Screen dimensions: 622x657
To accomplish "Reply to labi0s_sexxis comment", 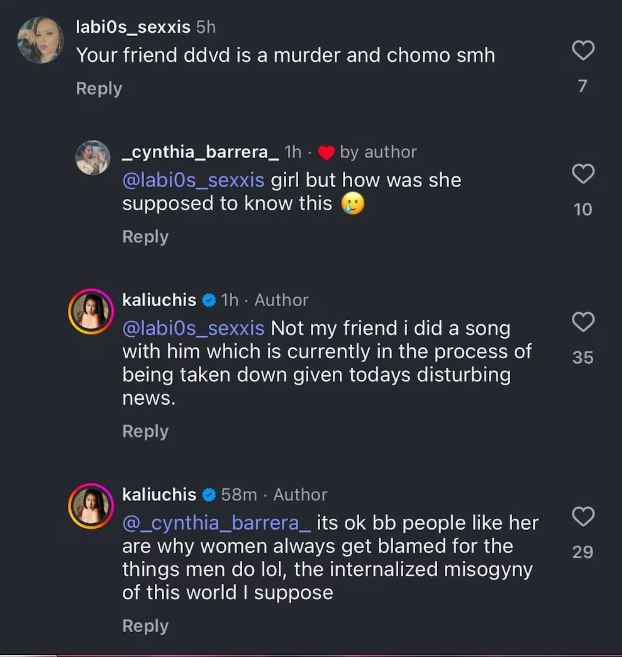I will point(99,89).
